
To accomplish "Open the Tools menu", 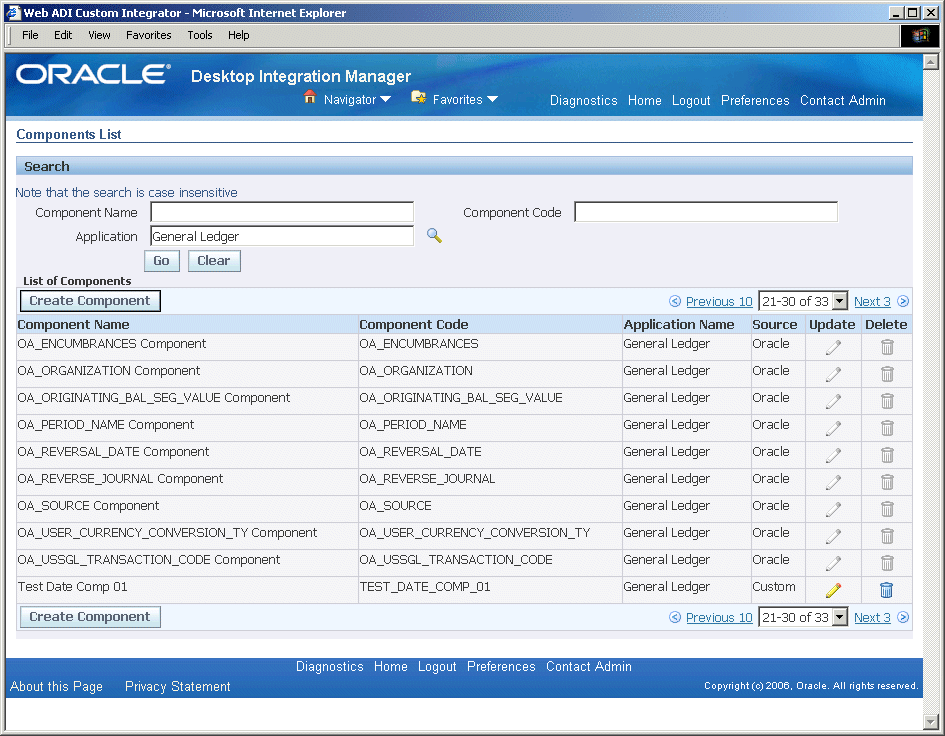I will tap(199, 35).
